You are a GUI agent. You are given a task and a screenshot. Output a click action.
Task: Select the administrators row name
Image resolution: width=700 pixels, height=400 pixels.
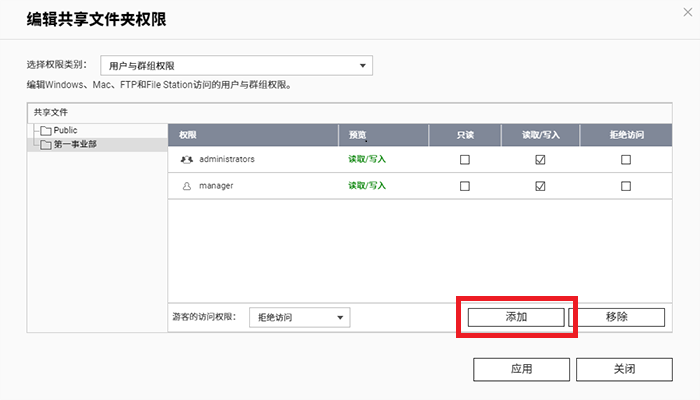tap(227, 159)
